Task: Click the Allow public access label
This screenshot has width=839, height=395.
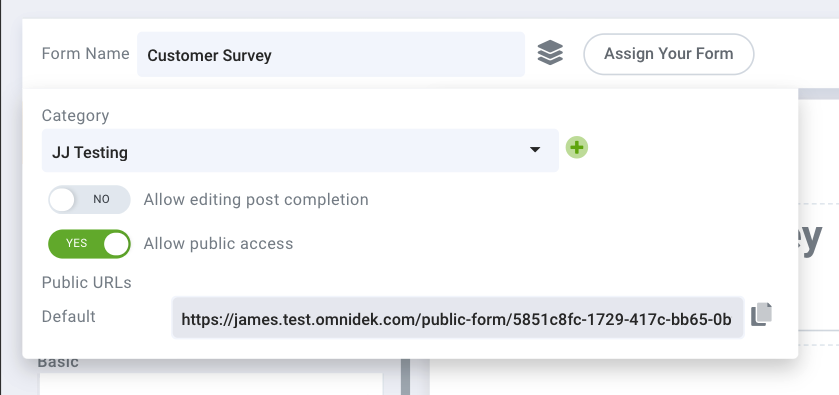Action: 218,244
